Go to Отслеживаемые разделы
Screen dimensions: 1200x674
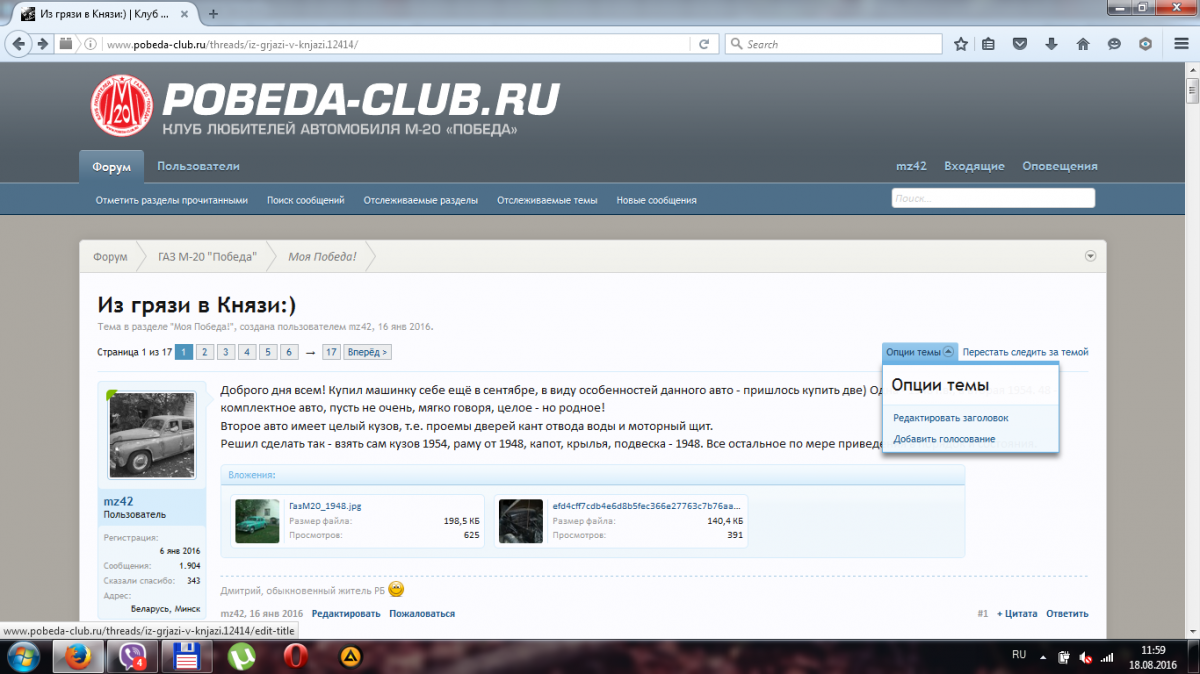click(420, 200)
